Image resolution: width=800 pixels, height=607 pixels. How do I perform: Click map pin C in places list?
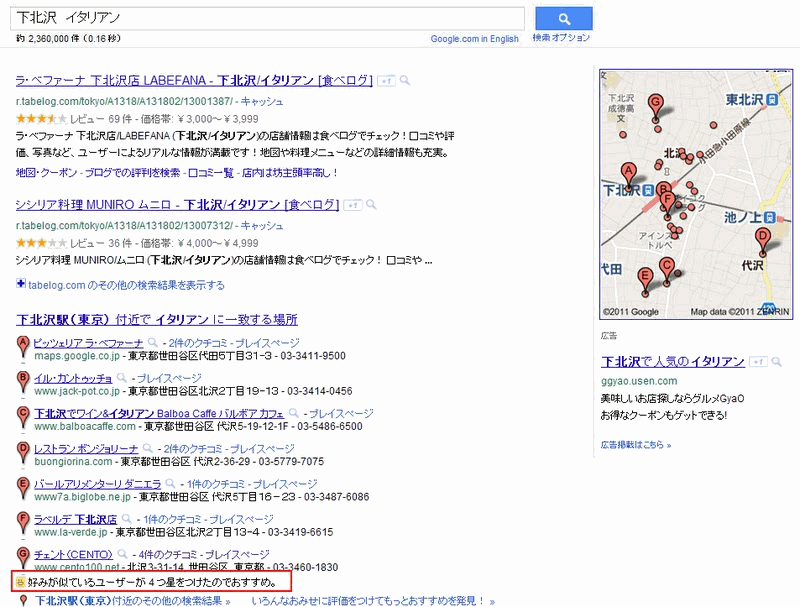click(x=22, y=417)
